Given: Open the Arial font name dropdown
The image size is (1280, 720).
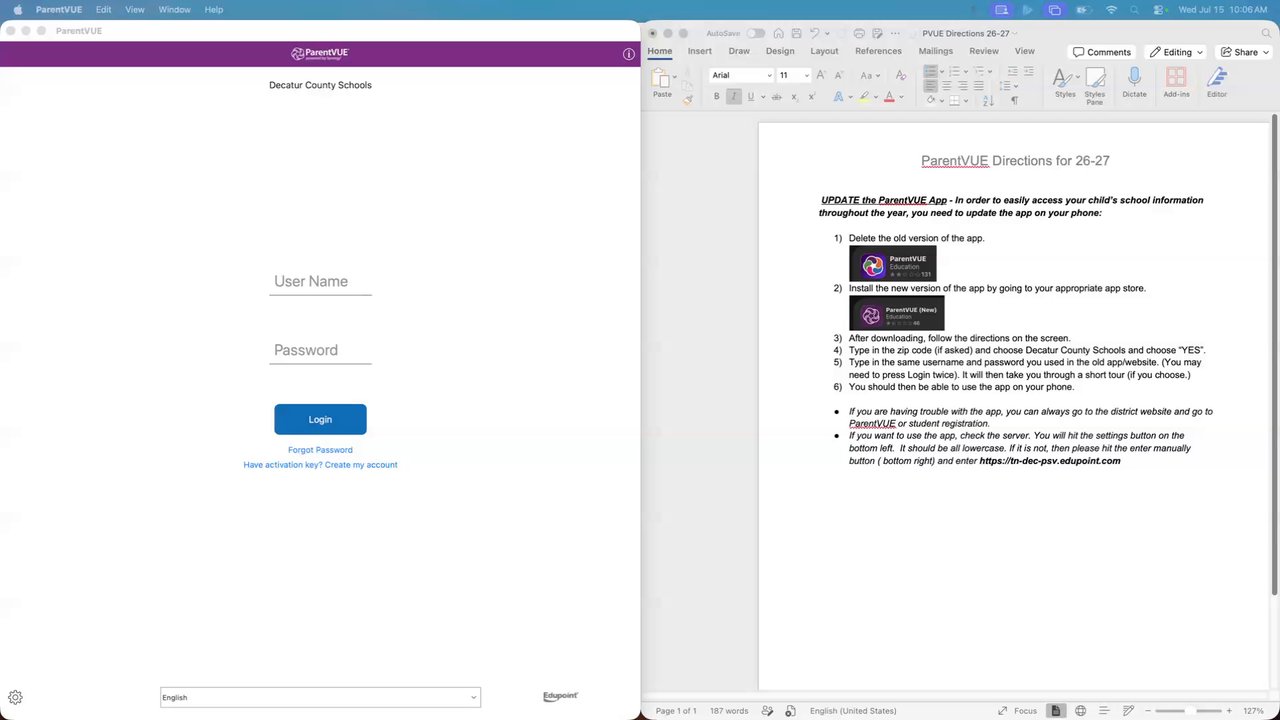Looking at the screenshot, I should pyautogui.click(x=769, y=75).
